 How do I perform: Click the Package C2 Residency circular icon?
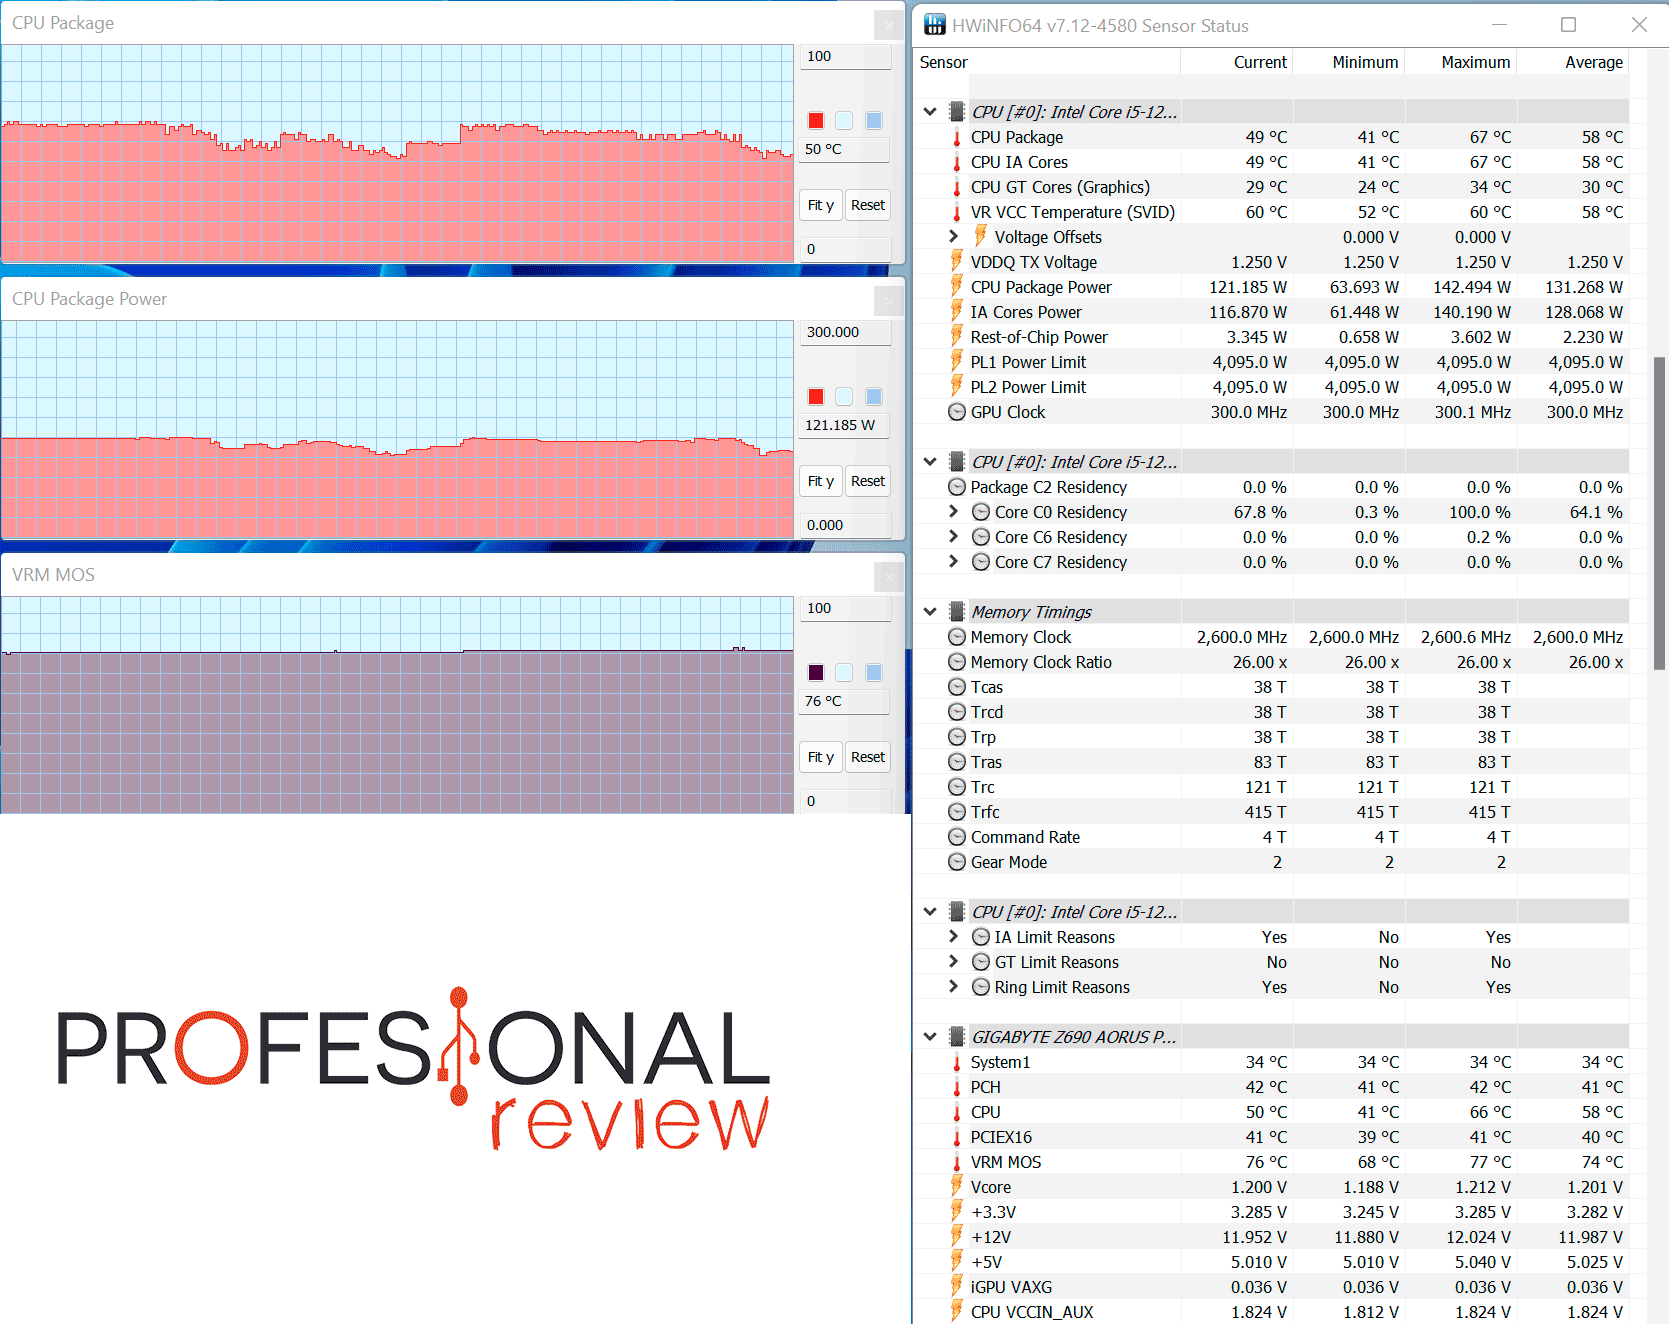[957, 487]
